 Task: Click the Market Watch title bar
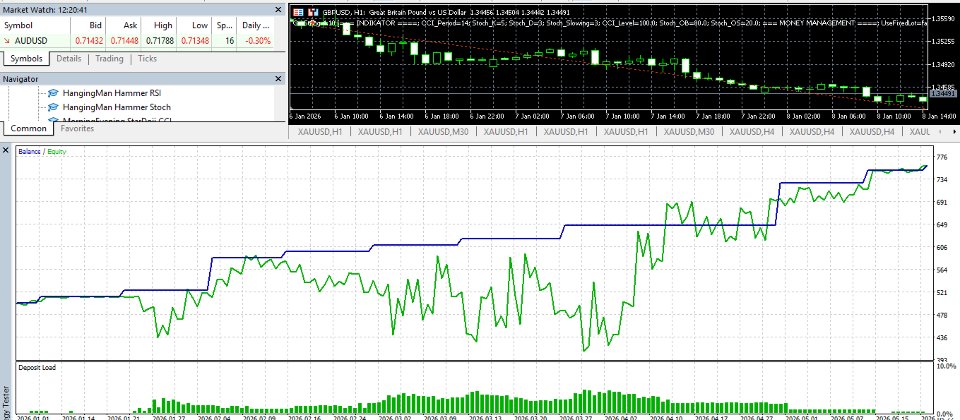point(143,9)
